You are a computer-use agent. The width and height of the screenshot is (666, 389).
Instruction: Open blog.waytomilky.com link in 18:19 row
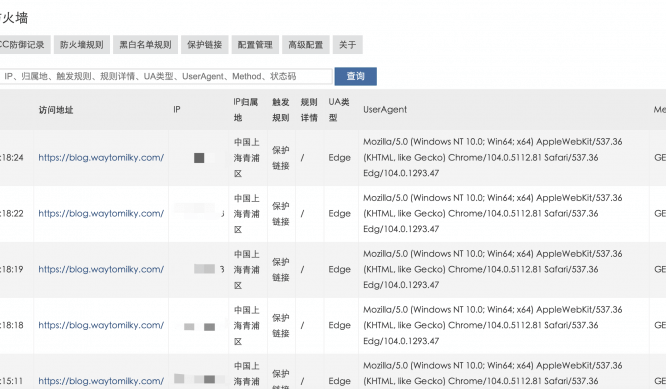tap(101, 269)
